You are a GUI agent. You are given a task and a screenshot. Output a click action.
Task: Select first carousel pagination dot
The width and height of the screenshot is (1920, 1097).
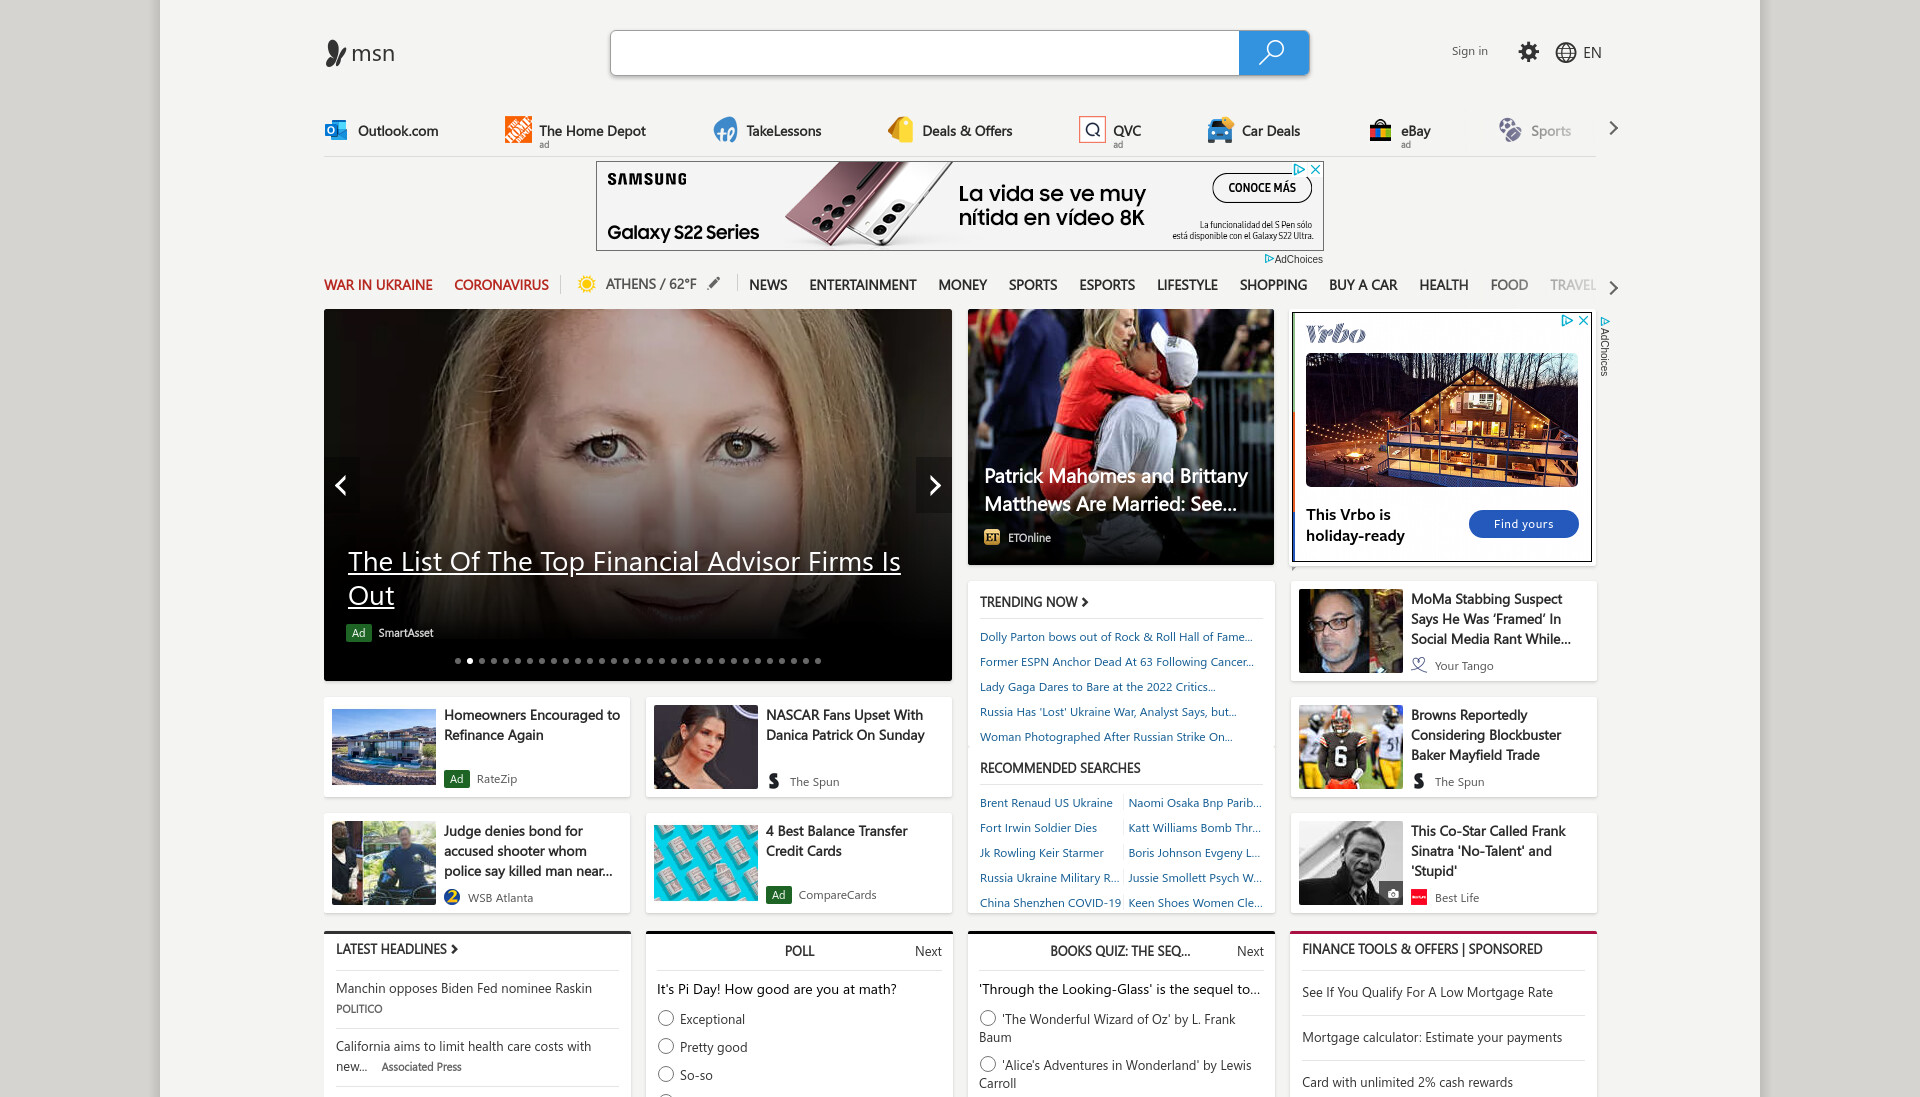(458, 661)
